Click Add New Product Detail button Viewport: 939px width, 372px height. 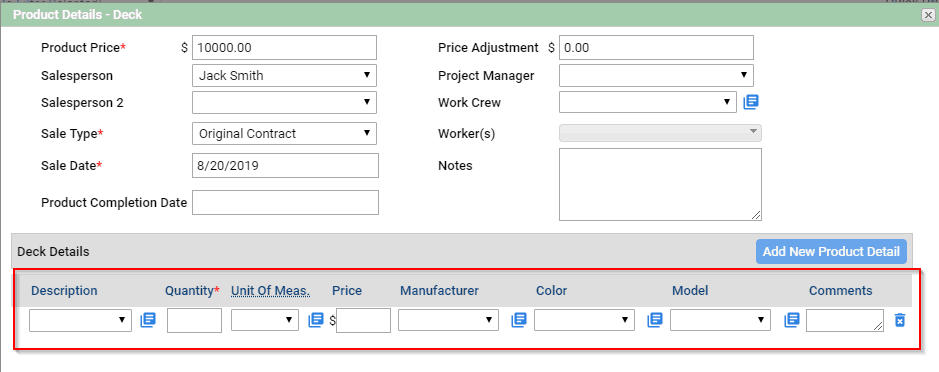831,252
